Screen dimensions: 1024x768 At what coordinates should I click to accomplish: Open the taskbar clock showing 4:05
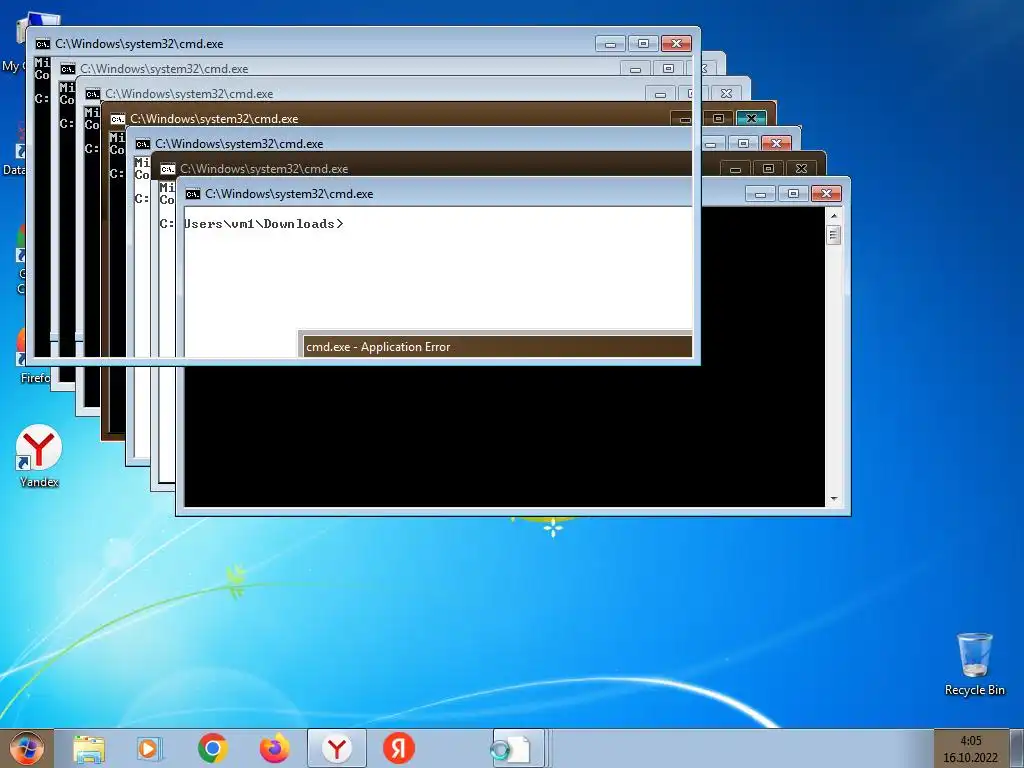(970, 741)
